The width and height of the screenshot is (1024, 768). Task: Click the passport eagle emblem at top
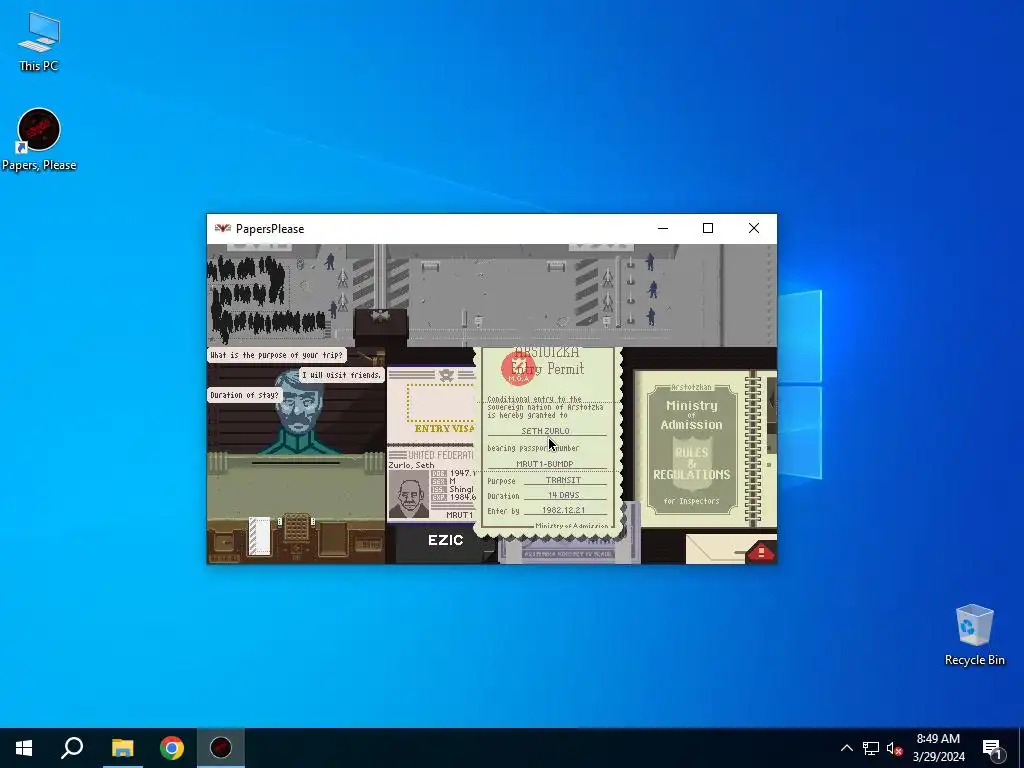[x=446, y=375]
